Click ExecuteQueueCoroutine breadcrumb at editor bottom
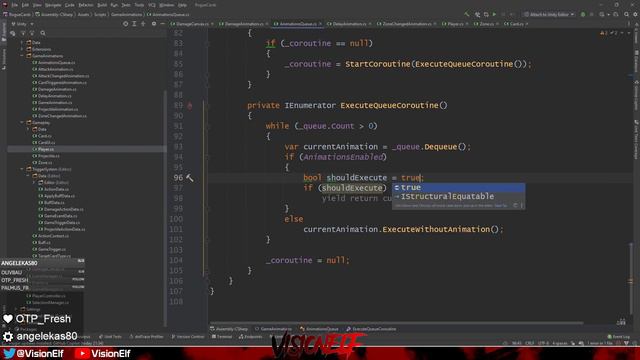This screenshot has height=360, width=640. [371, 329]
